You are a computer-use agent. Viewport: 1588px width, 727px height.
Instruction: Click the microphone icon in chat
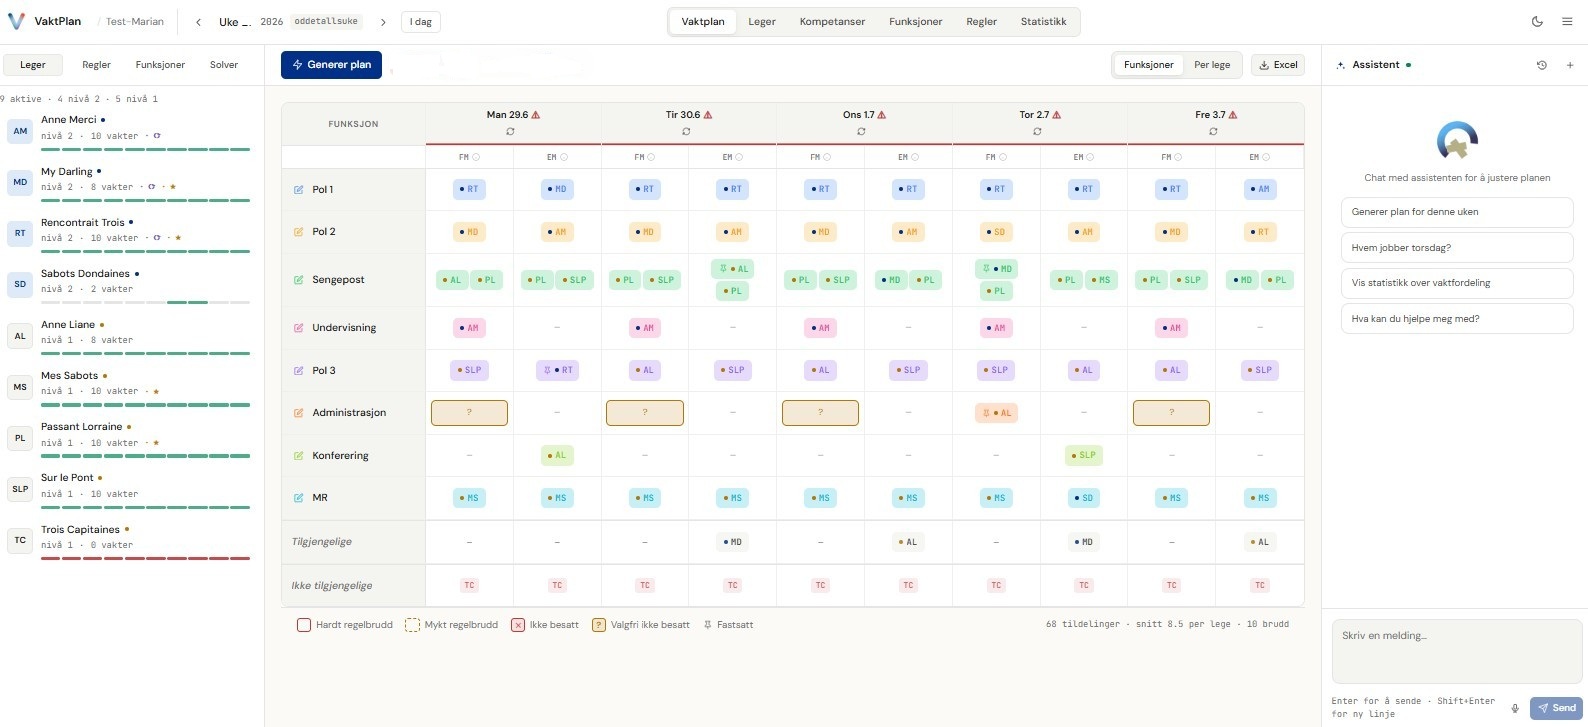(1515, 708)
